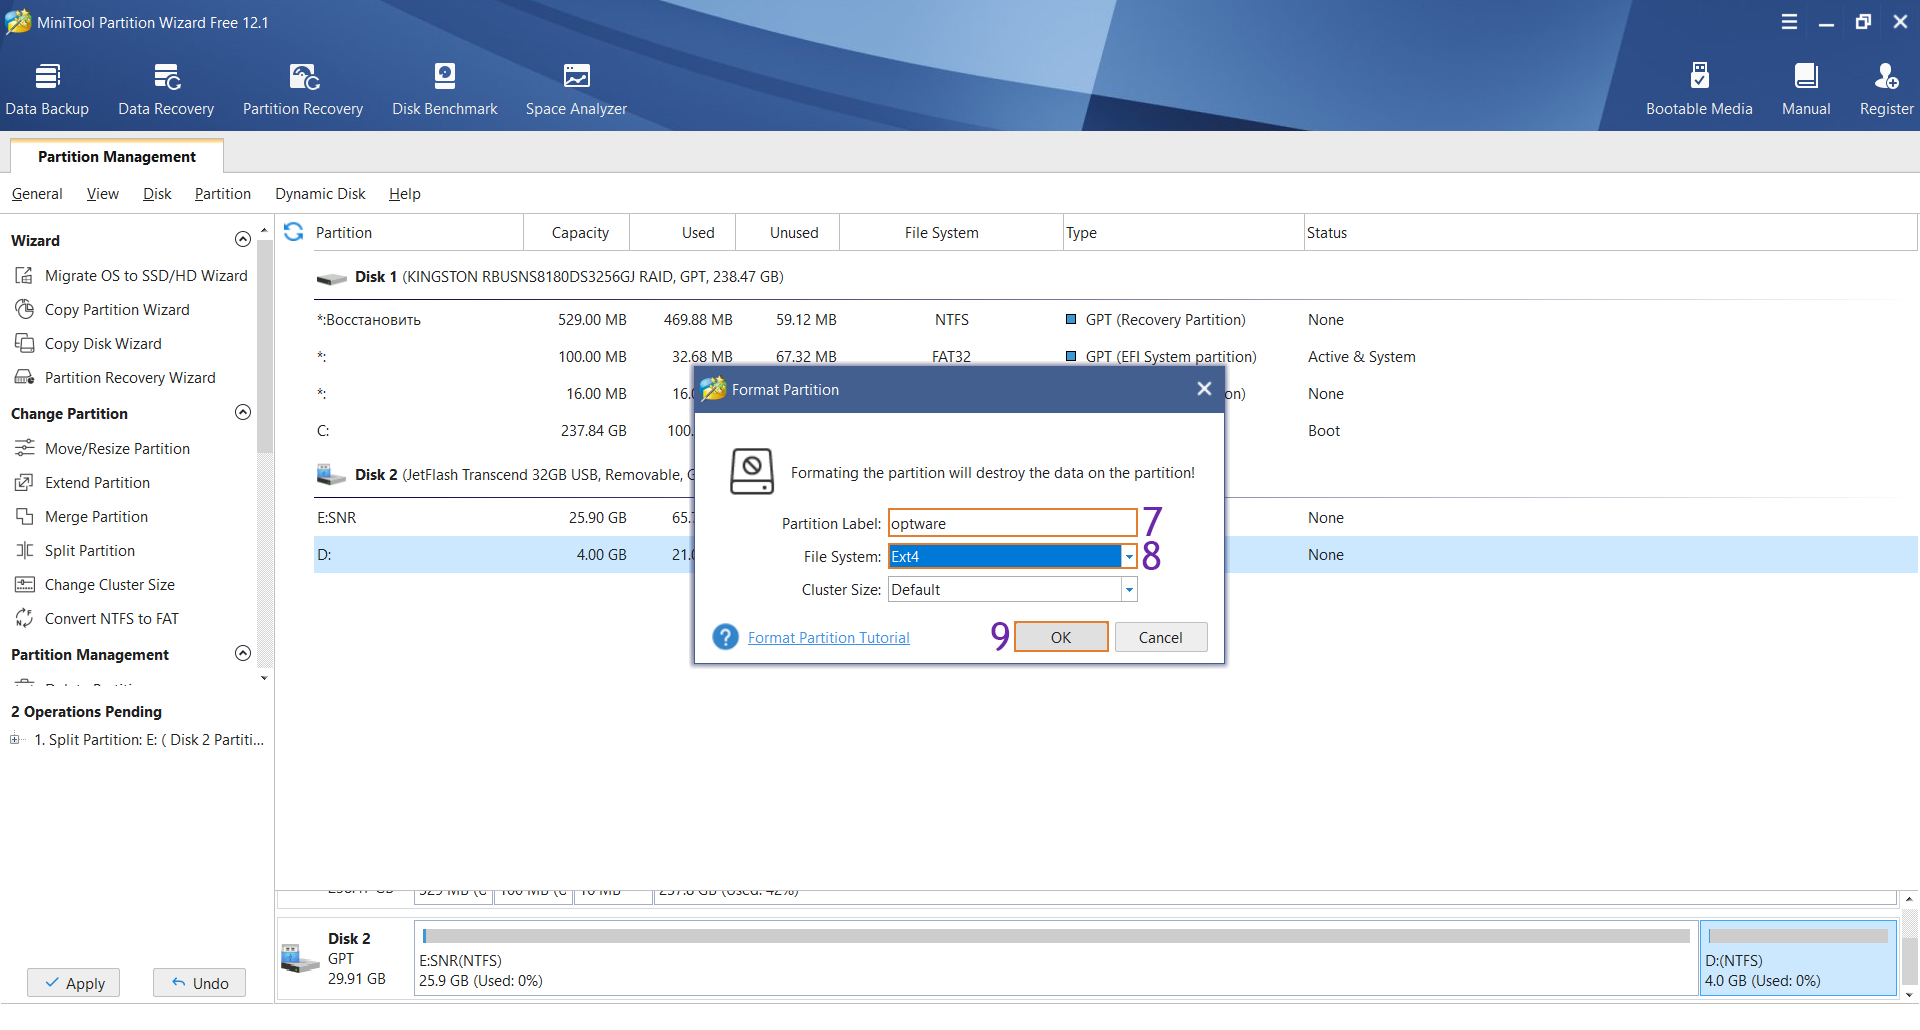This screenshot has height=1030, width=1920.
Task: Select the 100.00 MB EFI partition row
Action: (x=1115, y=357)
